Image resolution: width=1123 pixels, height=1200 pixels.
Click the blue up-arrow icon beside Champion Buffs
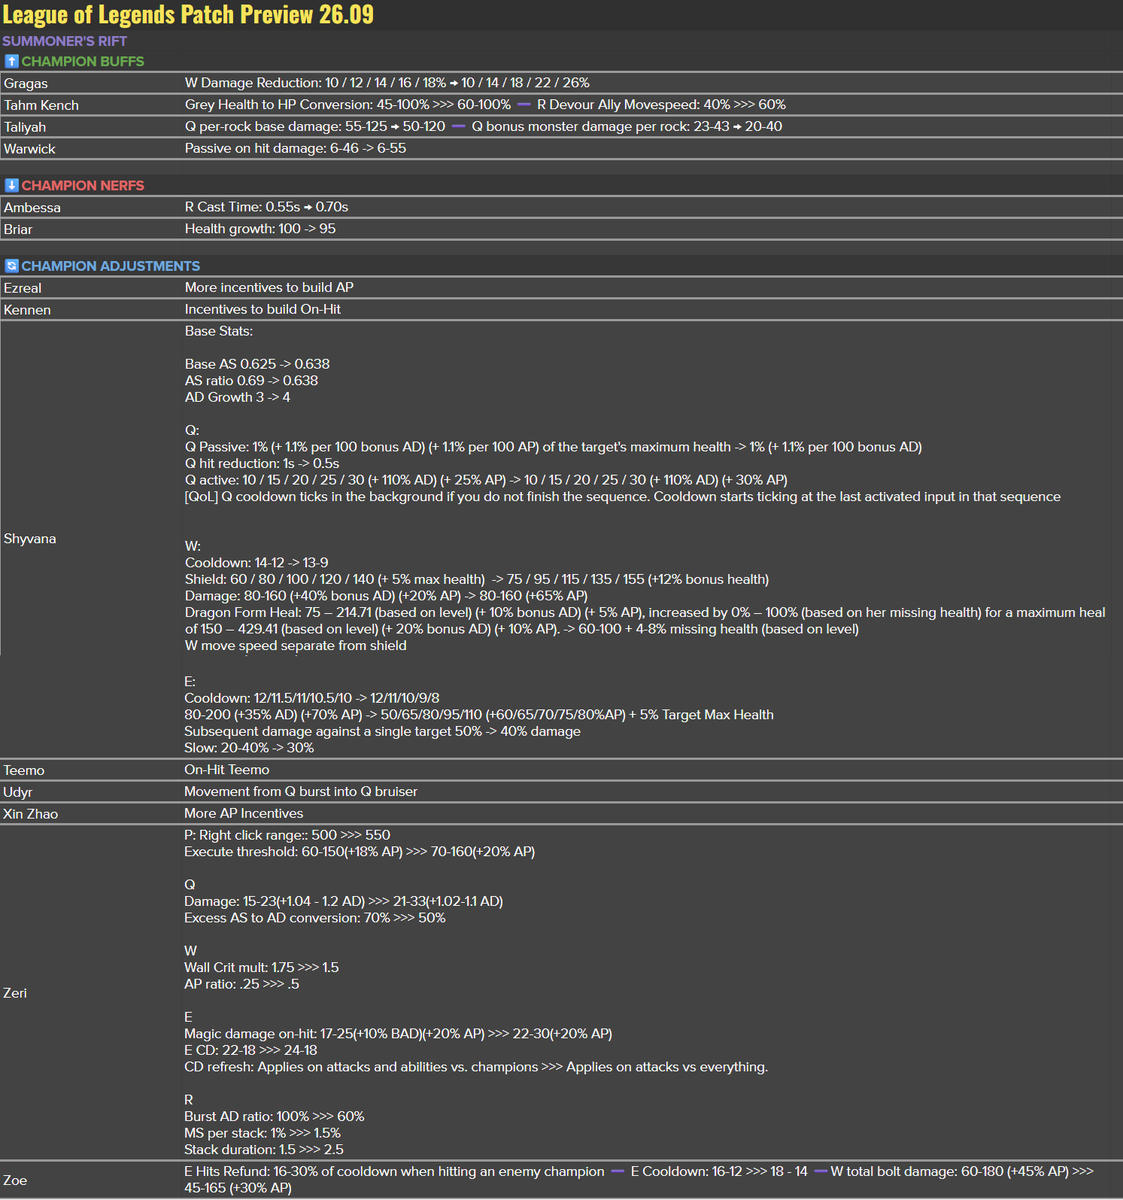12,61
